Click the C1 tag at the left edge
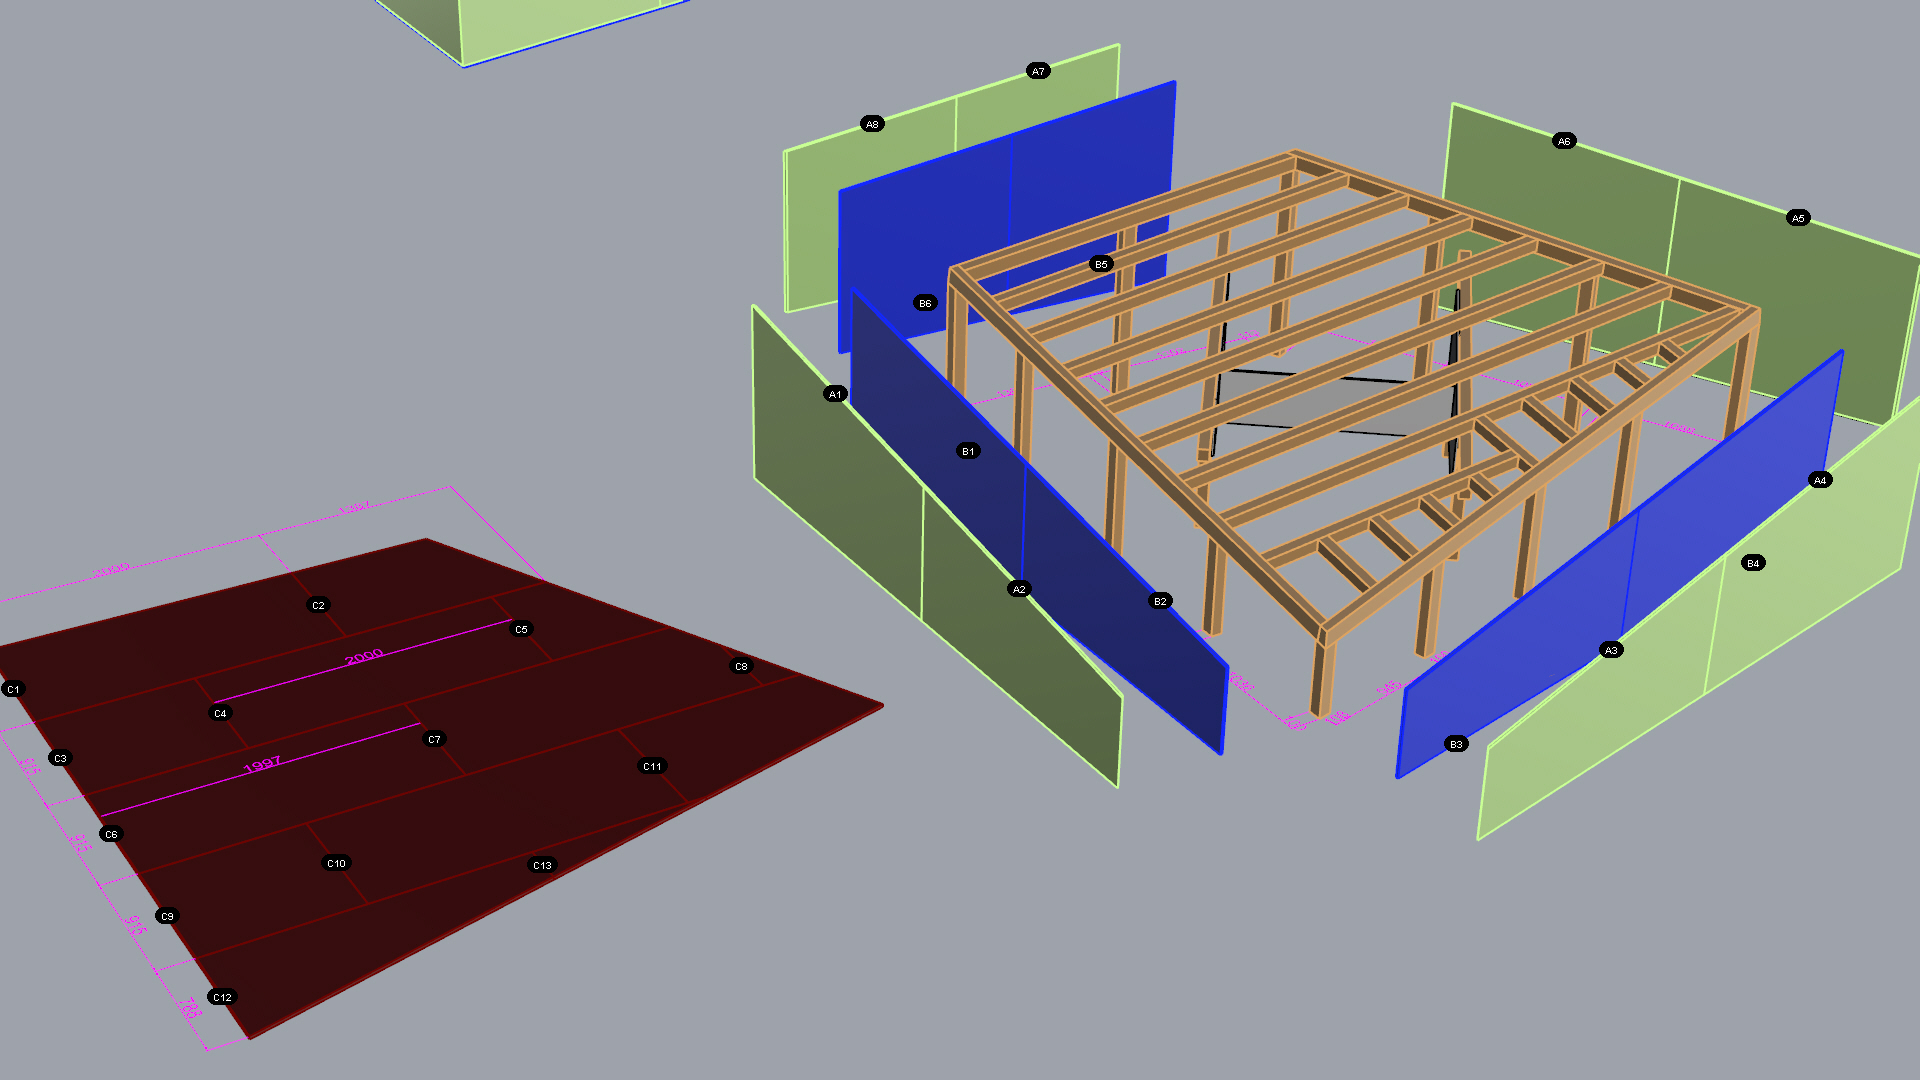The height and width of the screenshot is (1080, 1920). pos(13,689)
